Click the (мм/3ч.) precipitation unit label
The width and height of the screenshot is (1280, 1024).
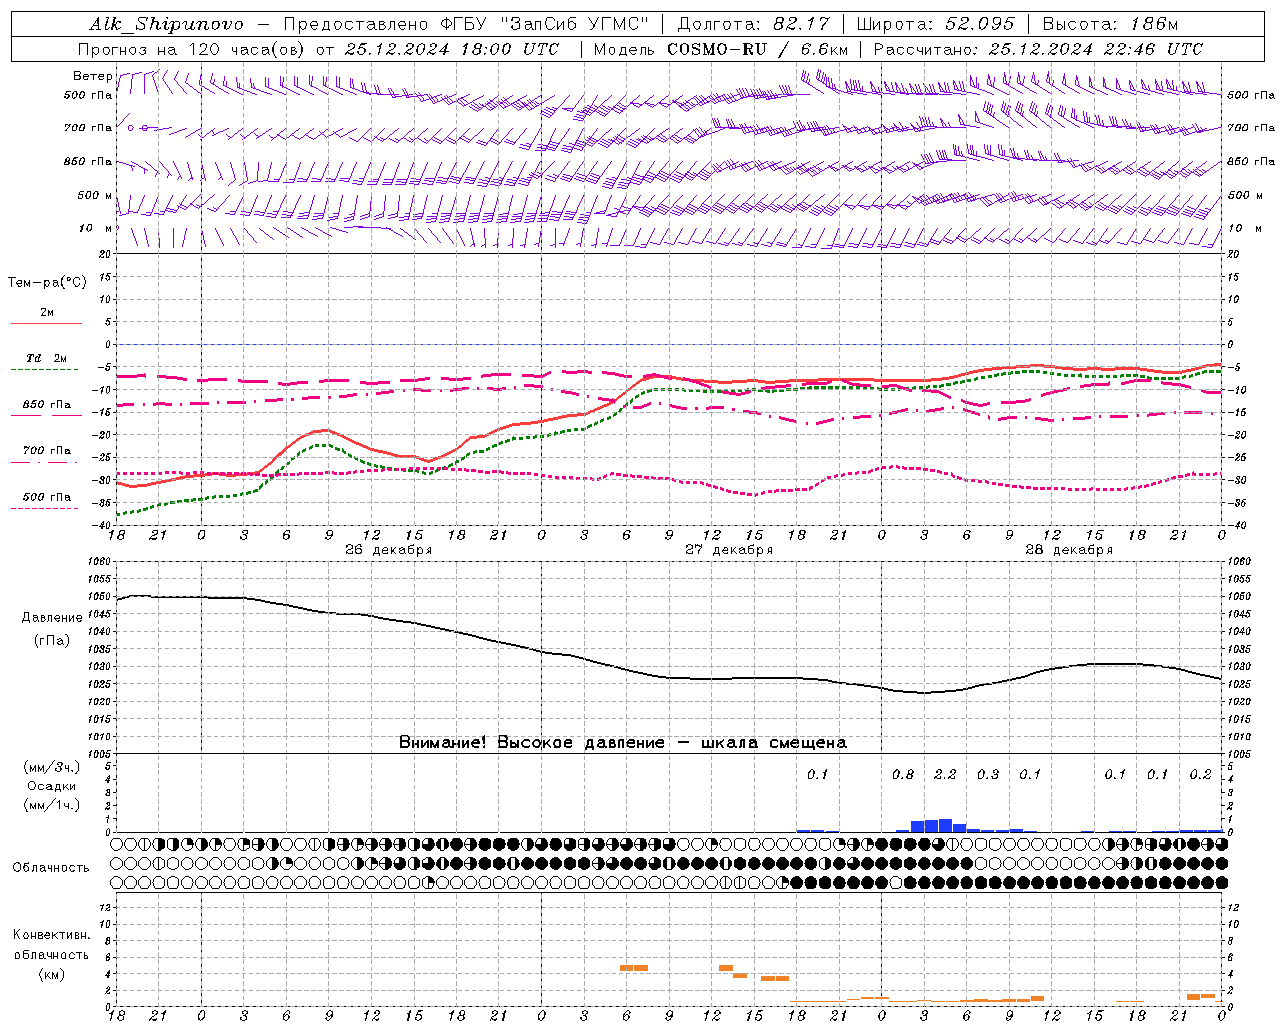[x=52, y=768]
